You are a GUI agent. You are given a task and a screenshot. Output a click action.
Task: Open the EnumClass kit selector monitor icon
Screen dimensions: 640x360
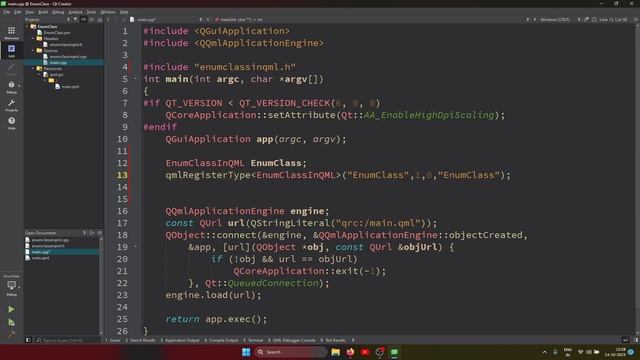click(11, 285)
